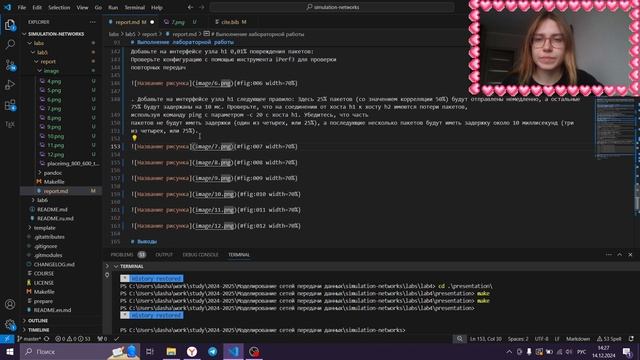The image size is (640, 360).
Task: Change UTF-8 file encoding
Action: pos(542,339)
